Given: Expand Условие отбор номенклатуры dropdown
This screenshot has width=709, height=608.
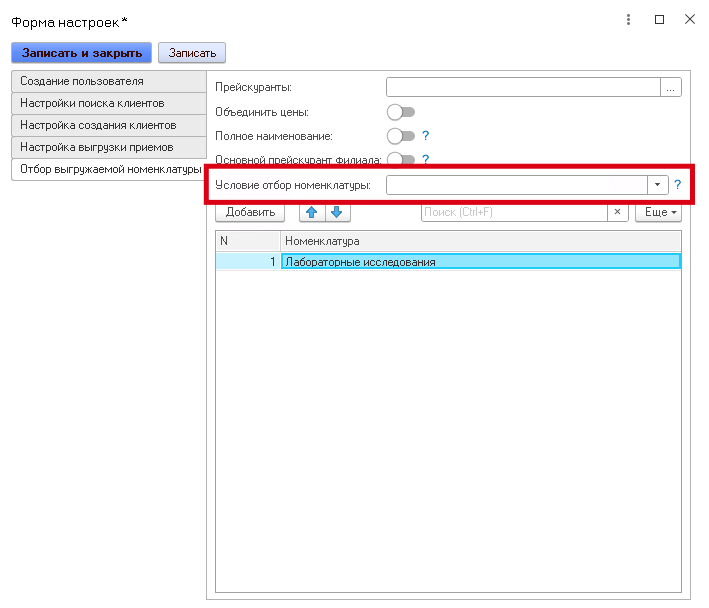Looking at the screenshot, I should pyautogui.click(x=657, y=185).
